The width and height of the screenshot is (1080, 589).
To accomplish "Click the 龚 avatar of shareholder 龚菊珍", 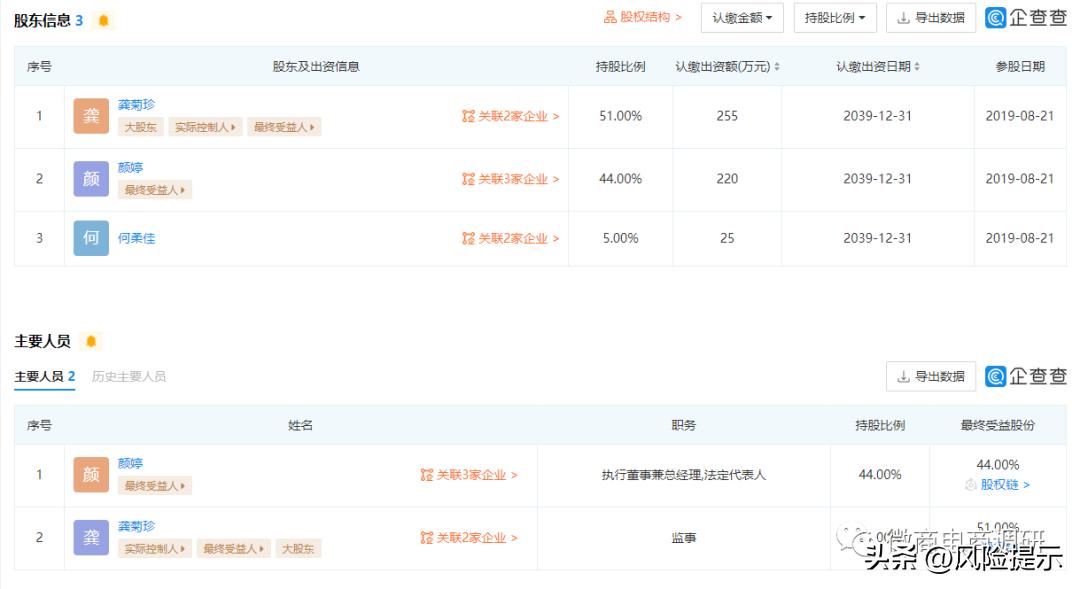I will point(90,116).
